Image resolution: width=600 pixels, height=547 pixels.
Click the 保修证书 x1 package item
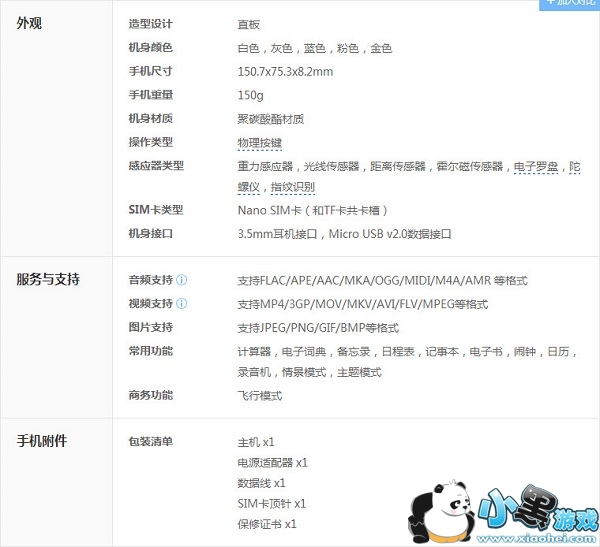tap(267, 524)
